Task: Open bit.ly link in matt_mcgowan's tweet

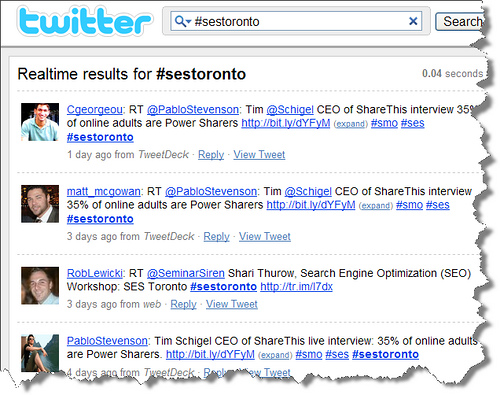Action: pyautogui.click(x=311, y=205)
